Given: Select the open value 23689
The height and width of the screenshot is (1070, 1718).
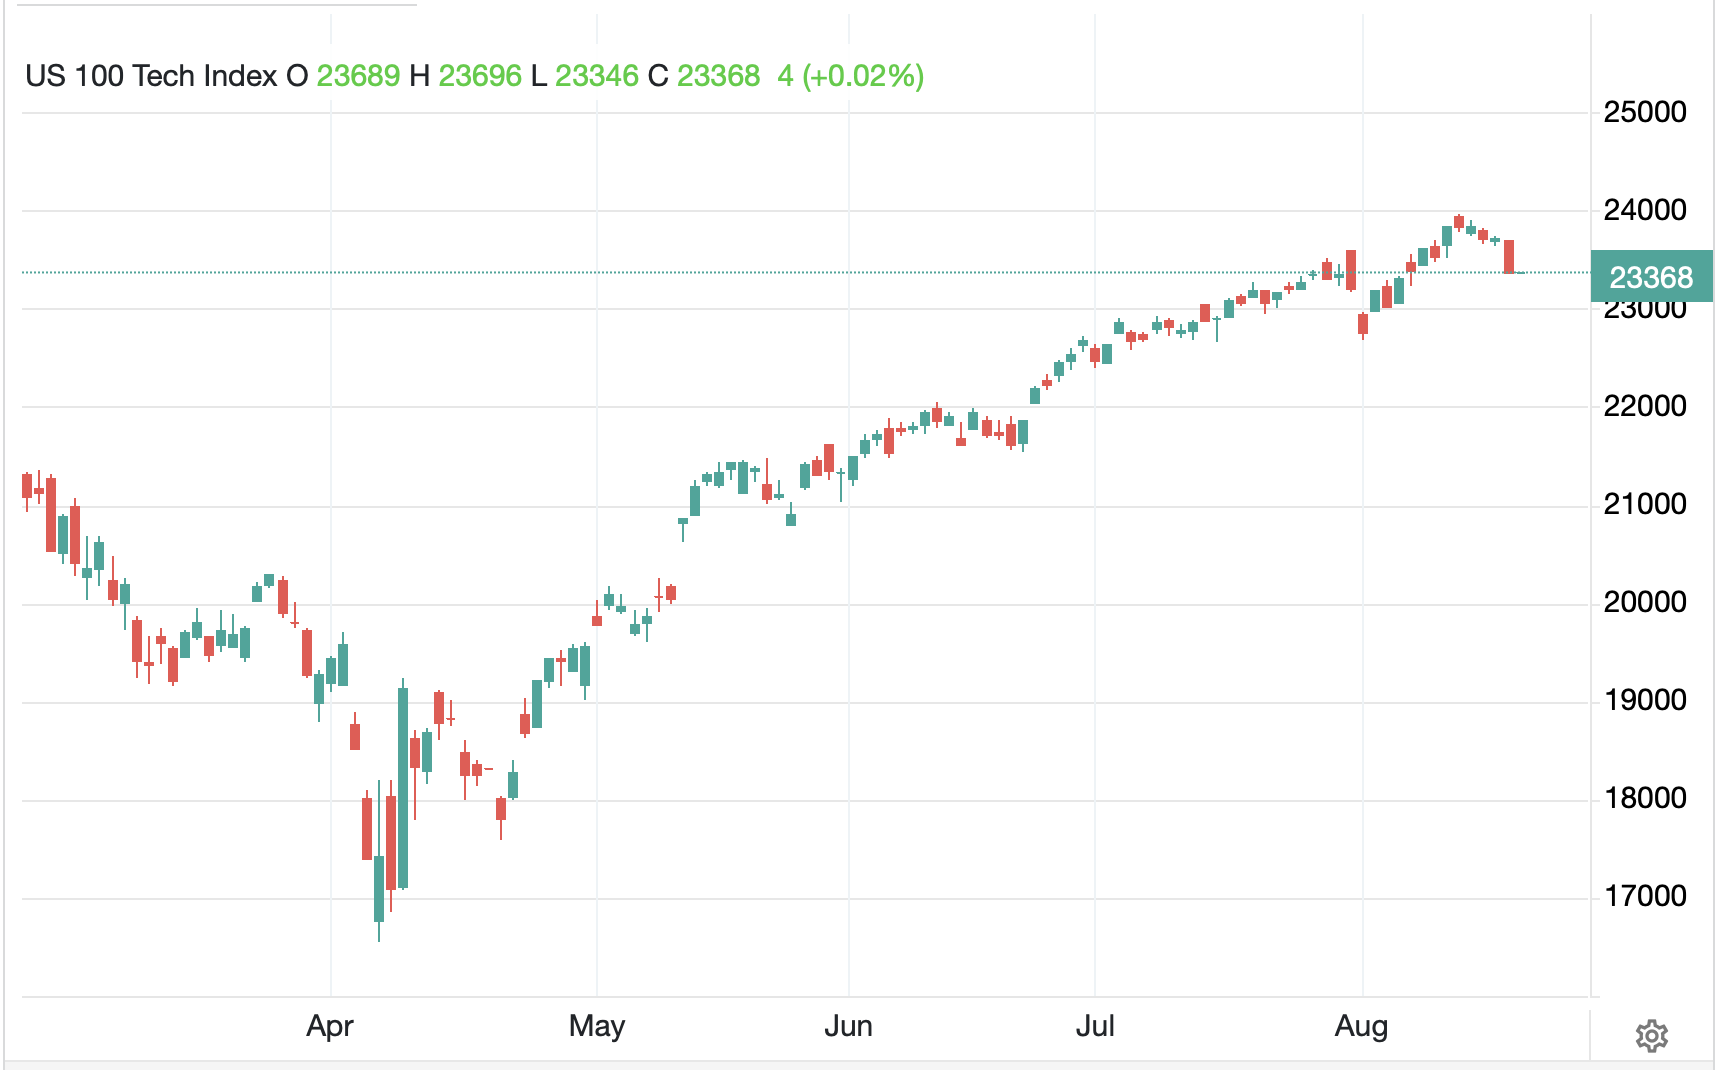Looking at the screenshot, I should click(358, 76).
